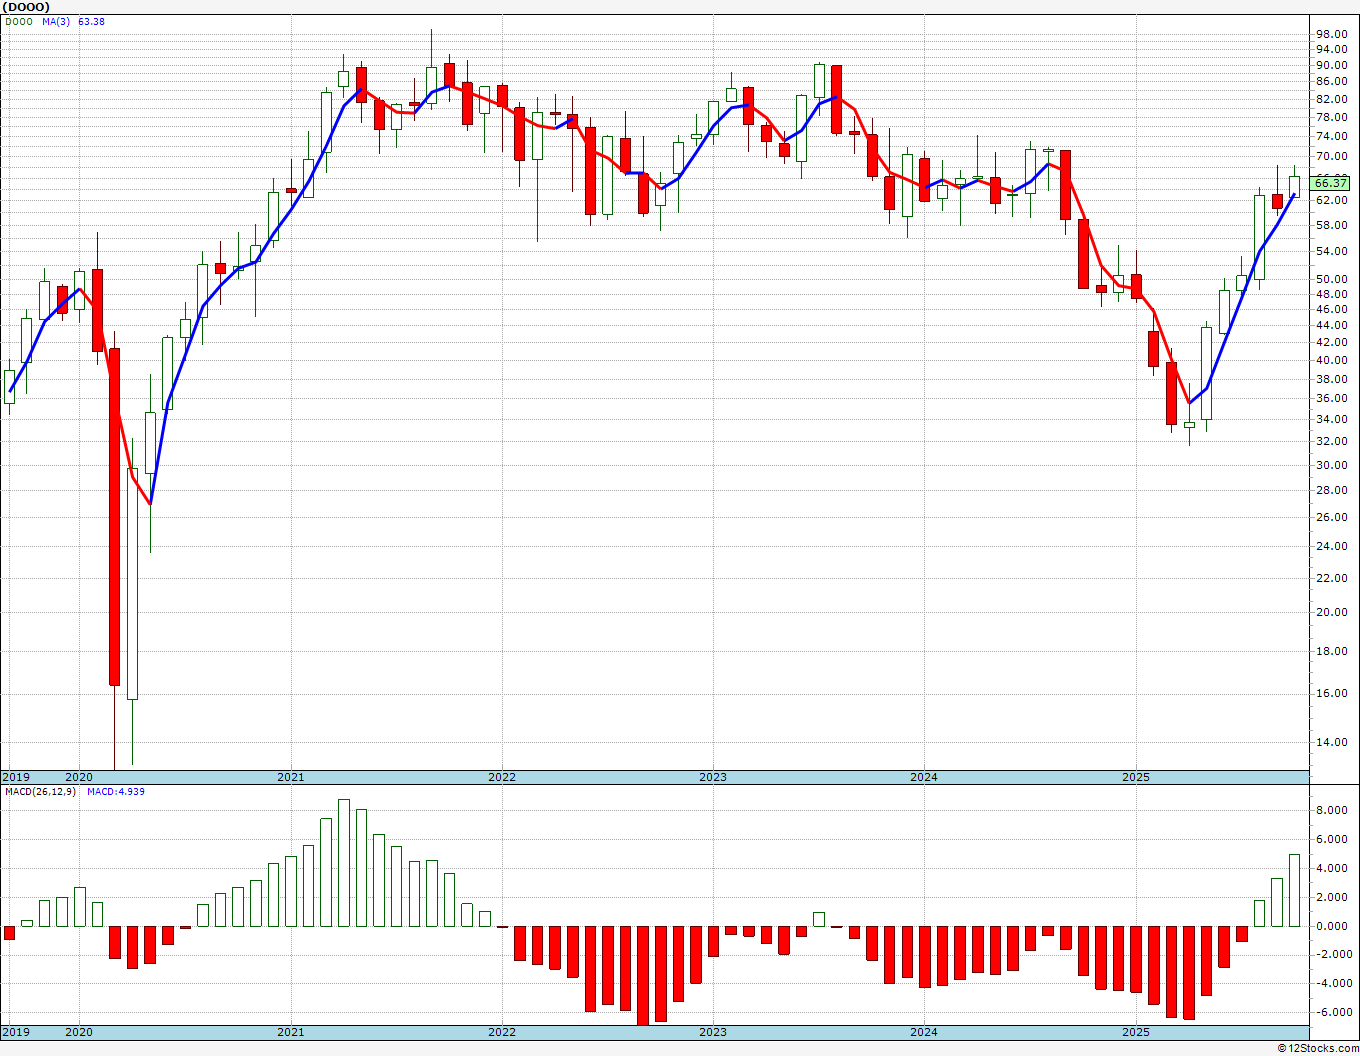Click 2023 on the price chart time axis

point(713,777)
